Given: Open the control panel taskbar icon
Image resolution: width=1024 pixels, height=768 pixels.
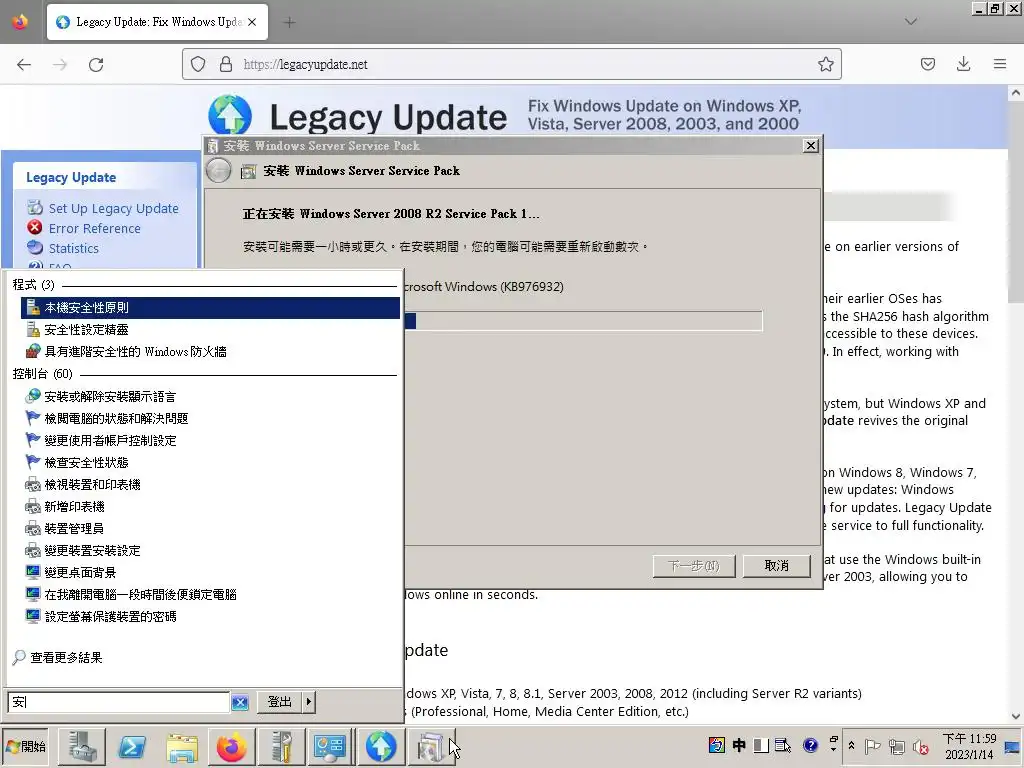Looking at the screenshot, I should point(331,746).
